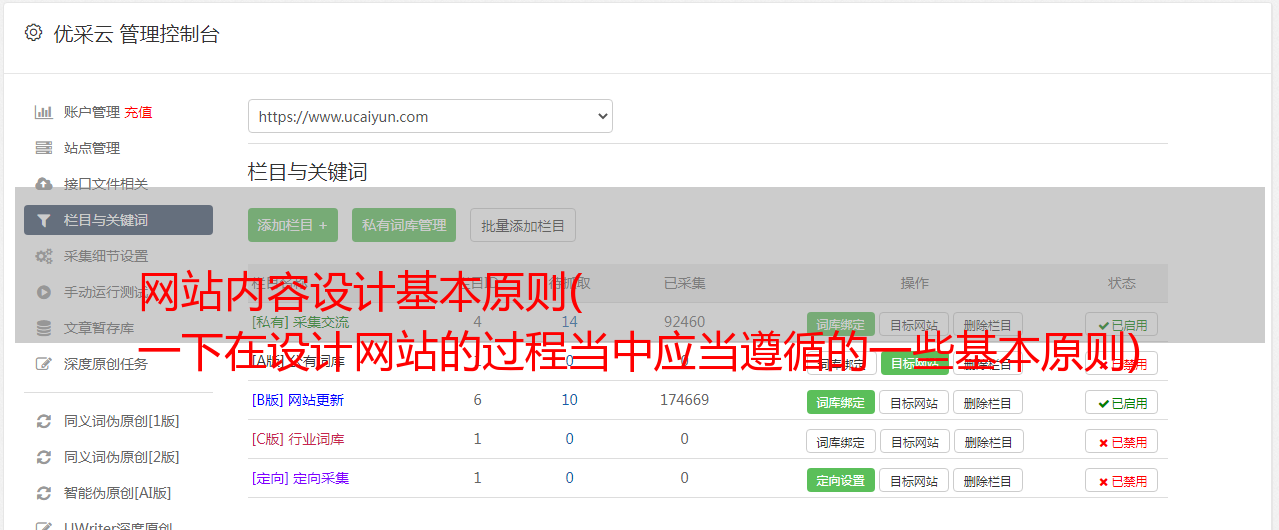The width and height of the screenshot is (1279, 530).
Task: Toggle 已启用 status for 网站更新 row
Action: point(1121,403)
